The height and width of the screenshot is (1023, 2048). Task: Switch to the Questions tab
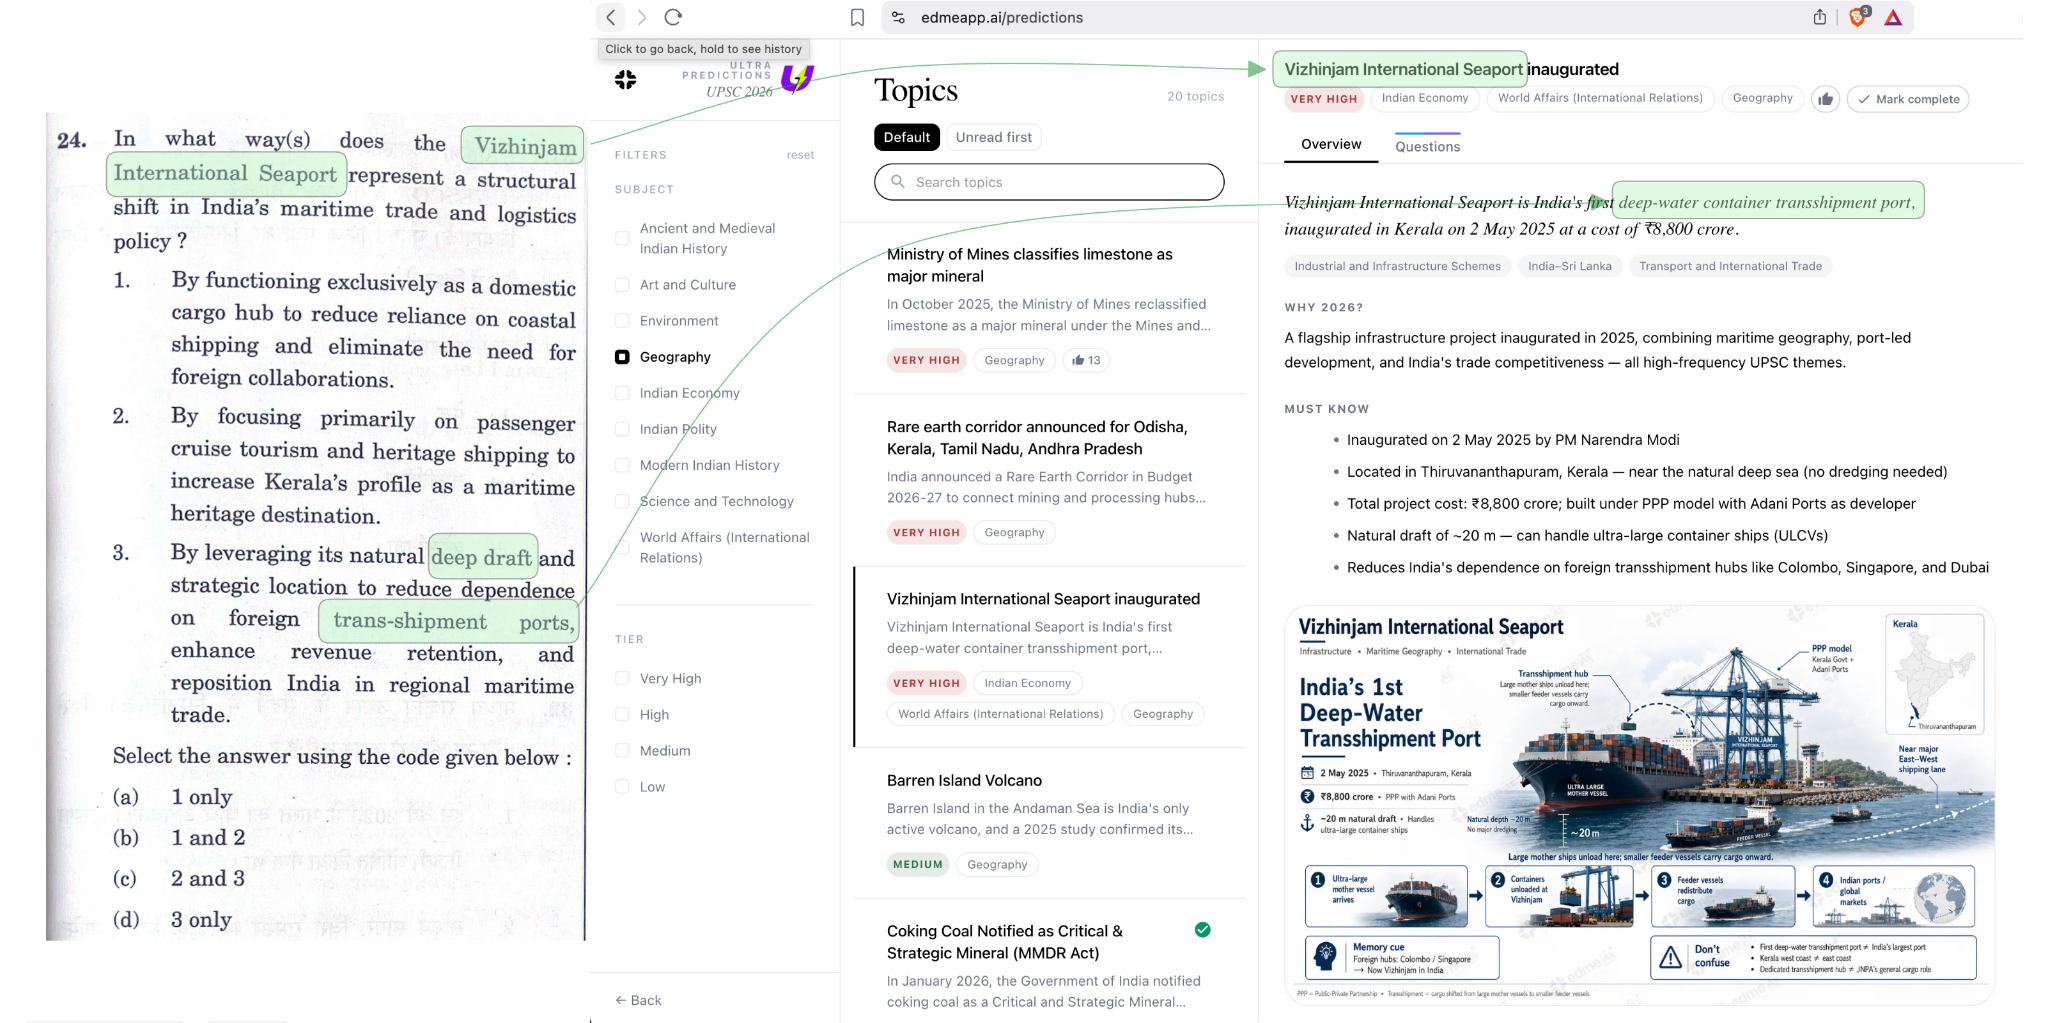point(1427,146)
